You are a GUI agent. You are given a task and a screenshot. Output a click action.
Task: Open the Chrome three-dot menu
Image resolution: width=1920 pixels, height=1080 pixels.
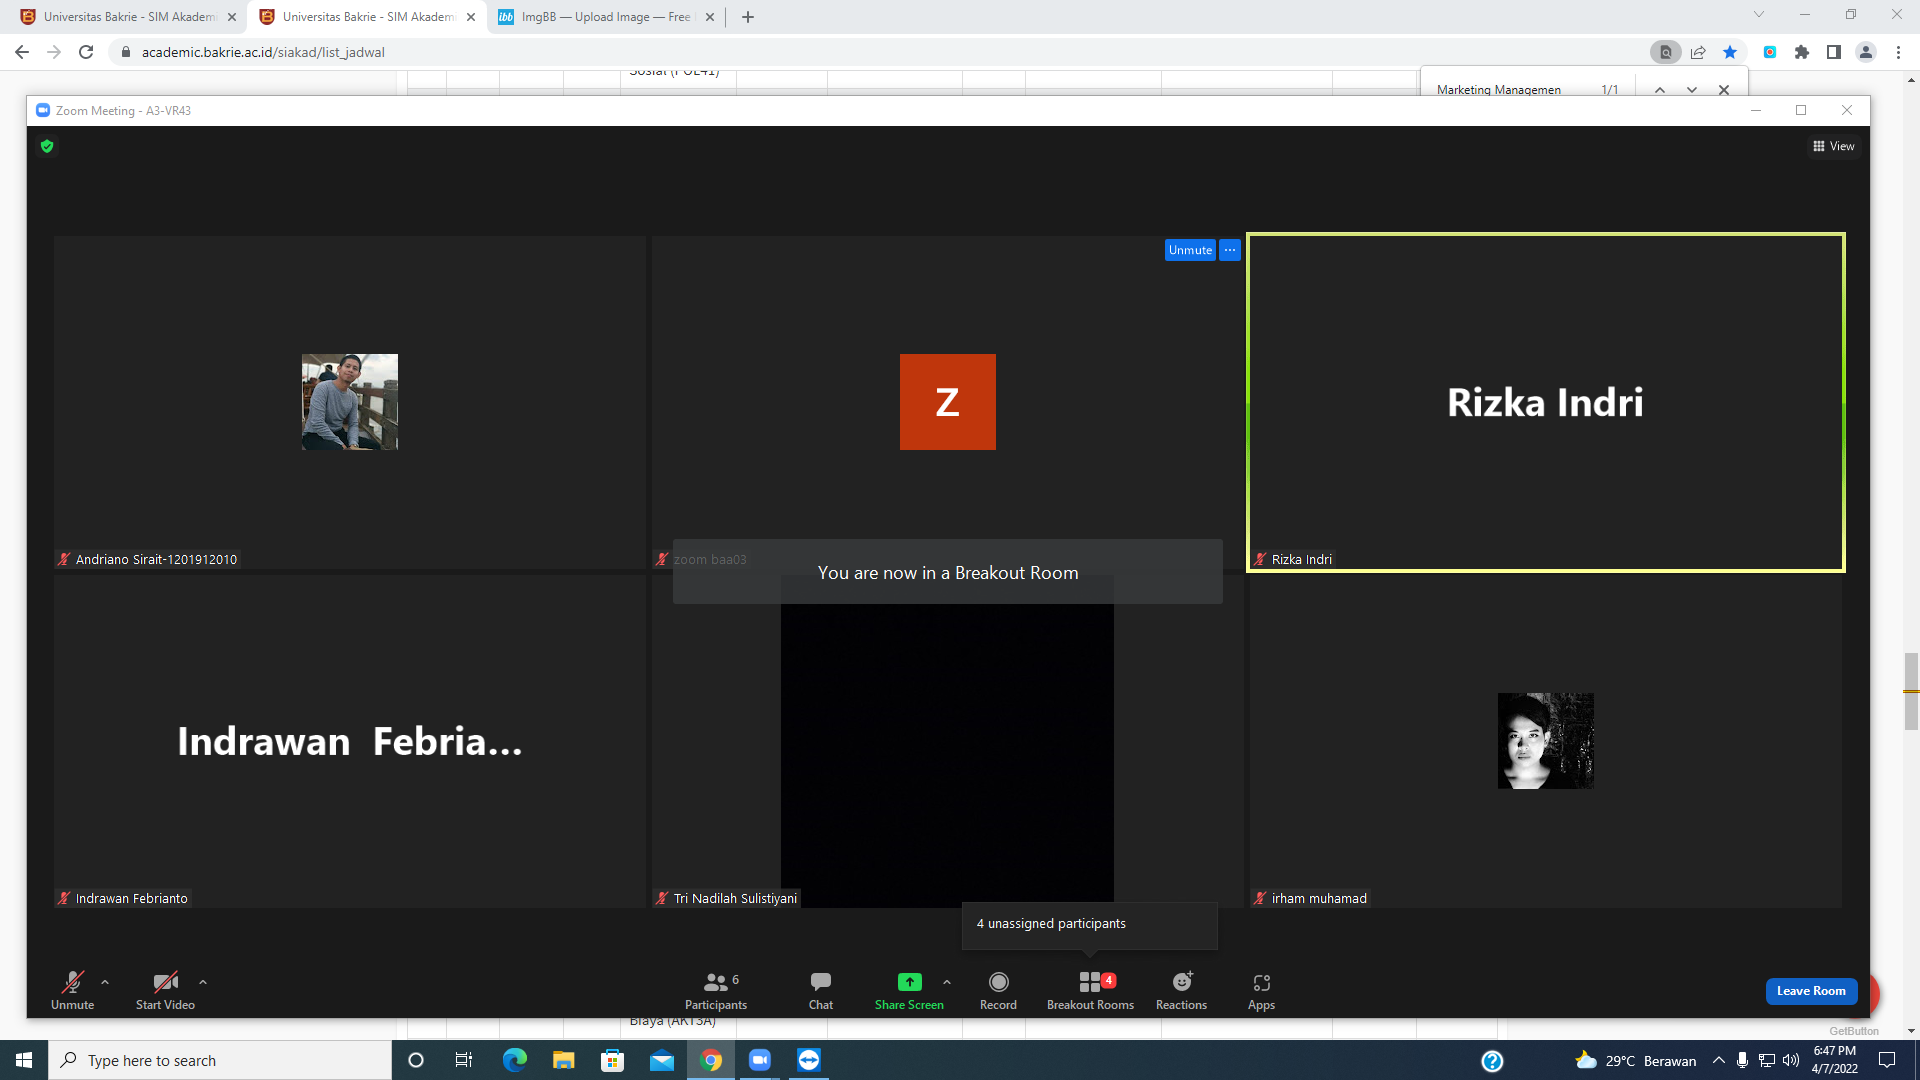coord(1898,52)
